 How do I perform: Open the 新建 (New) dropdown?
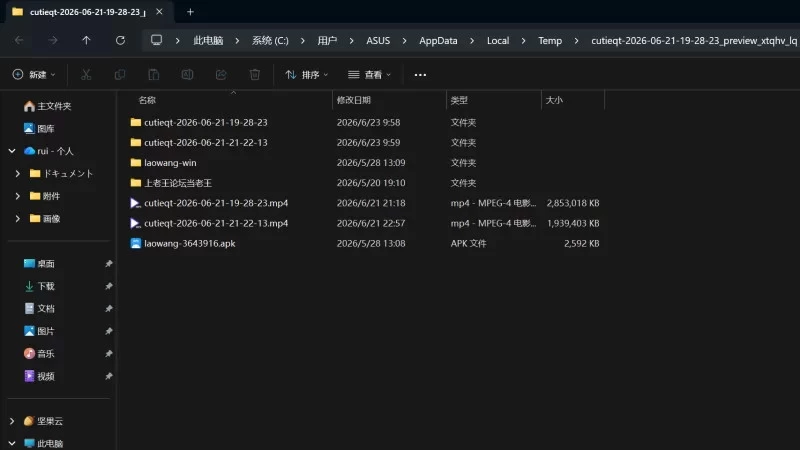tap(34, 74)
